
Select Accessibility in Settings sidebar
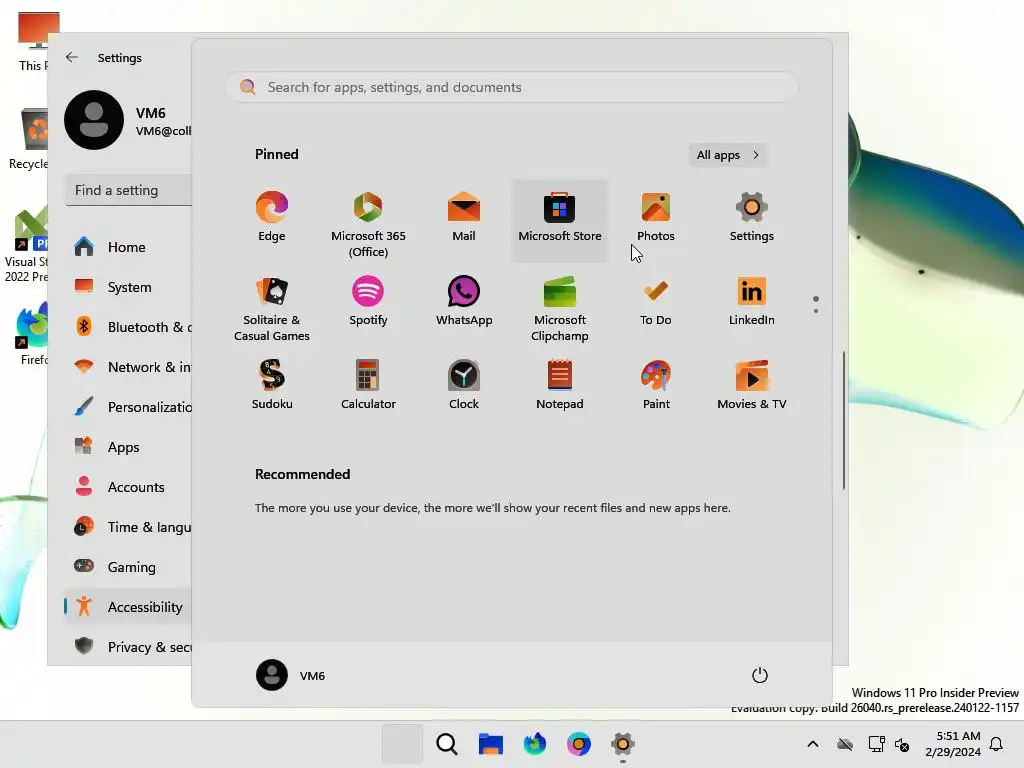[x=129, y=607]
